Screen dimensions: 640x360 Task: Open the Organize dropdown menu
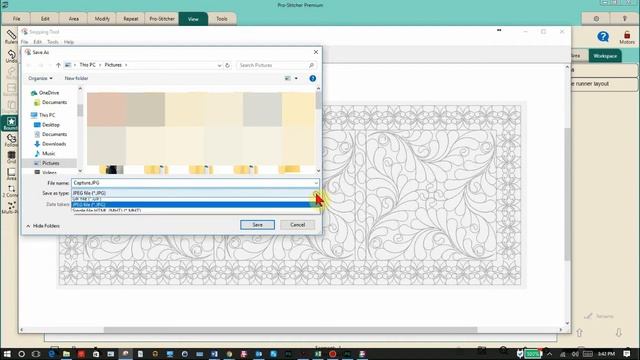point(40,78)
